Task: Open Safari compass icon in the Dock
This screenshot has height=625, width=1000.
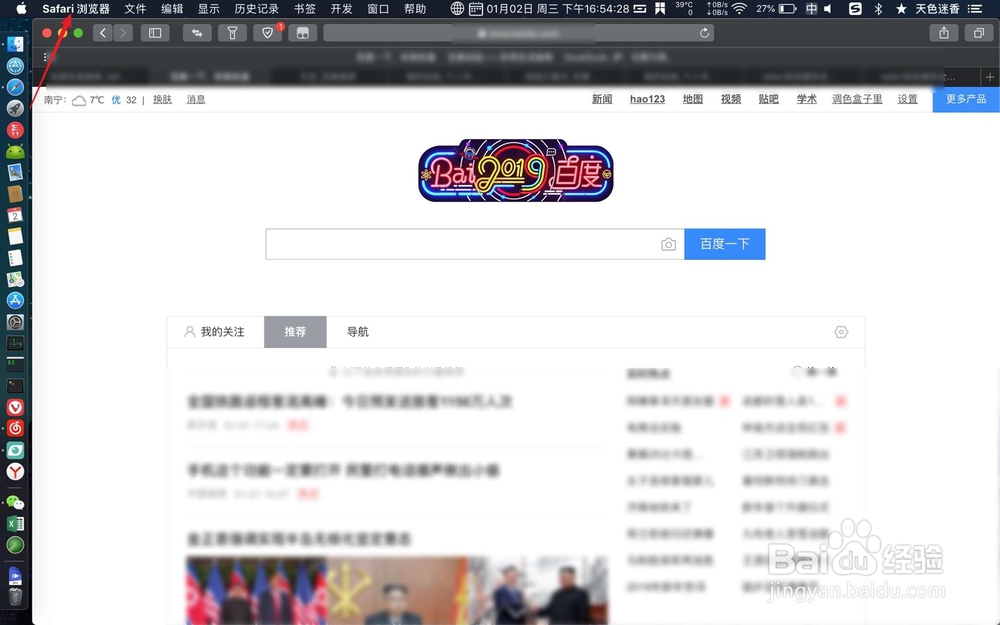Action: click(x=15, y=87)
